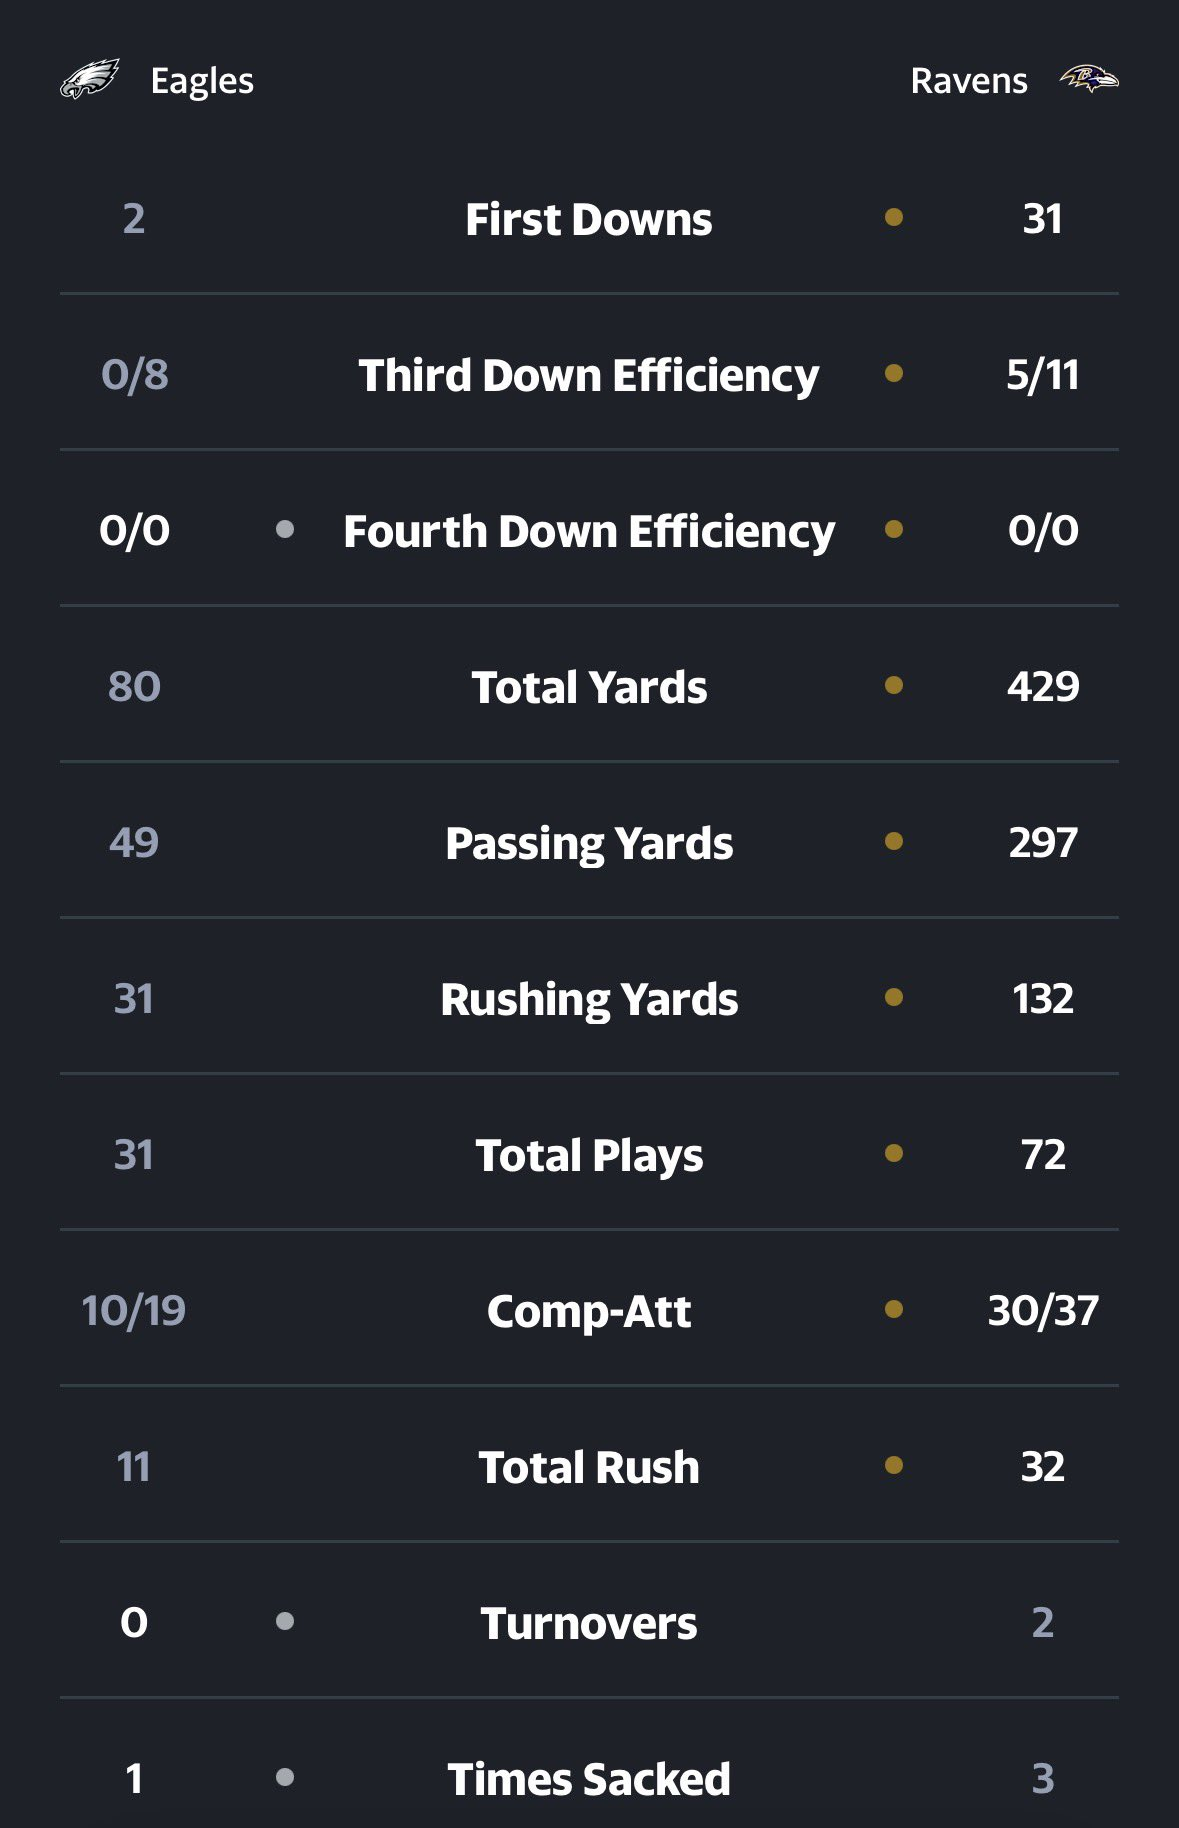Click gold dot next to Third Down Efficiency
Image resolution: width=1179 pixels, height=1828 pixels.
point(894,373)
